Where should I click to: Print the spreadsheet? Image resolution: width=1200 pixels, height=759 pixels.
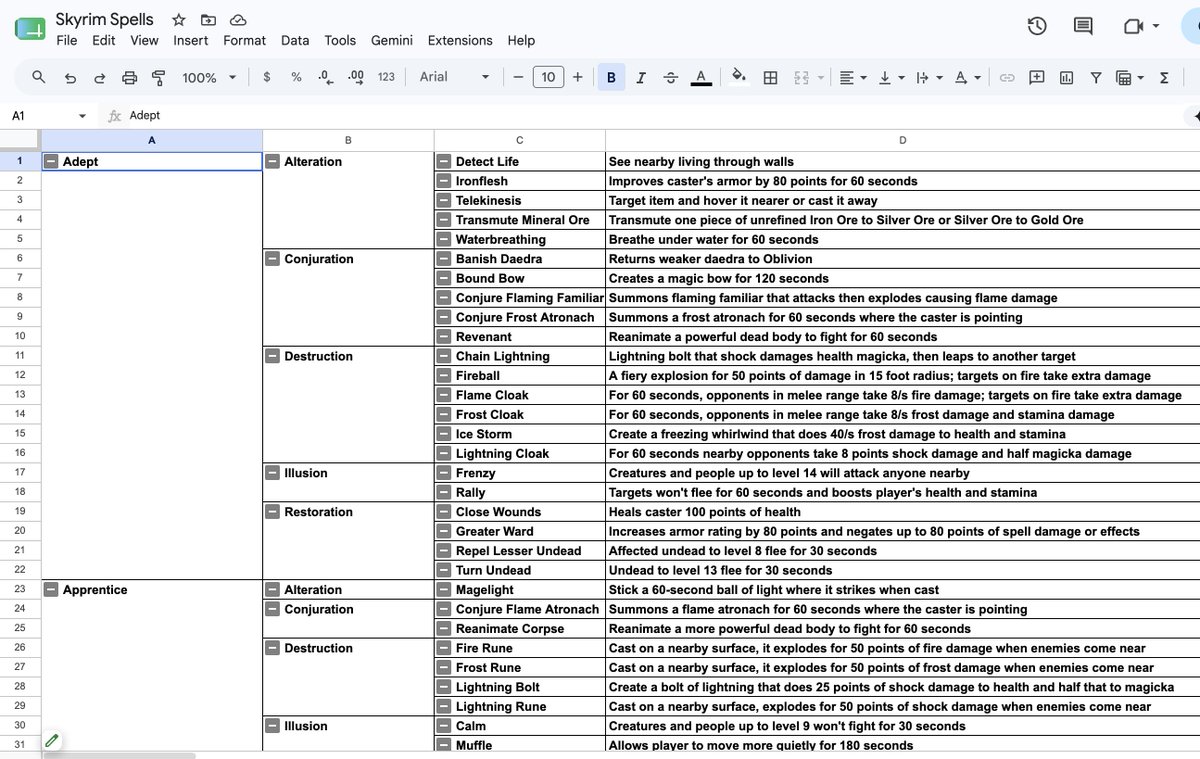pyautogui.click(x=129, y=77)
